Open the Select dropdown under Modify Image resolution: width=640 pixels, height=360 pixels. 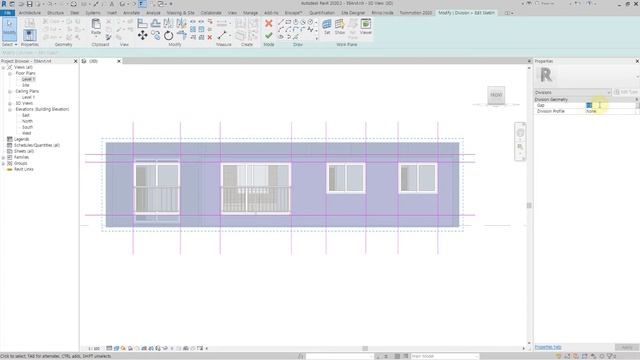tap(9, 44)
